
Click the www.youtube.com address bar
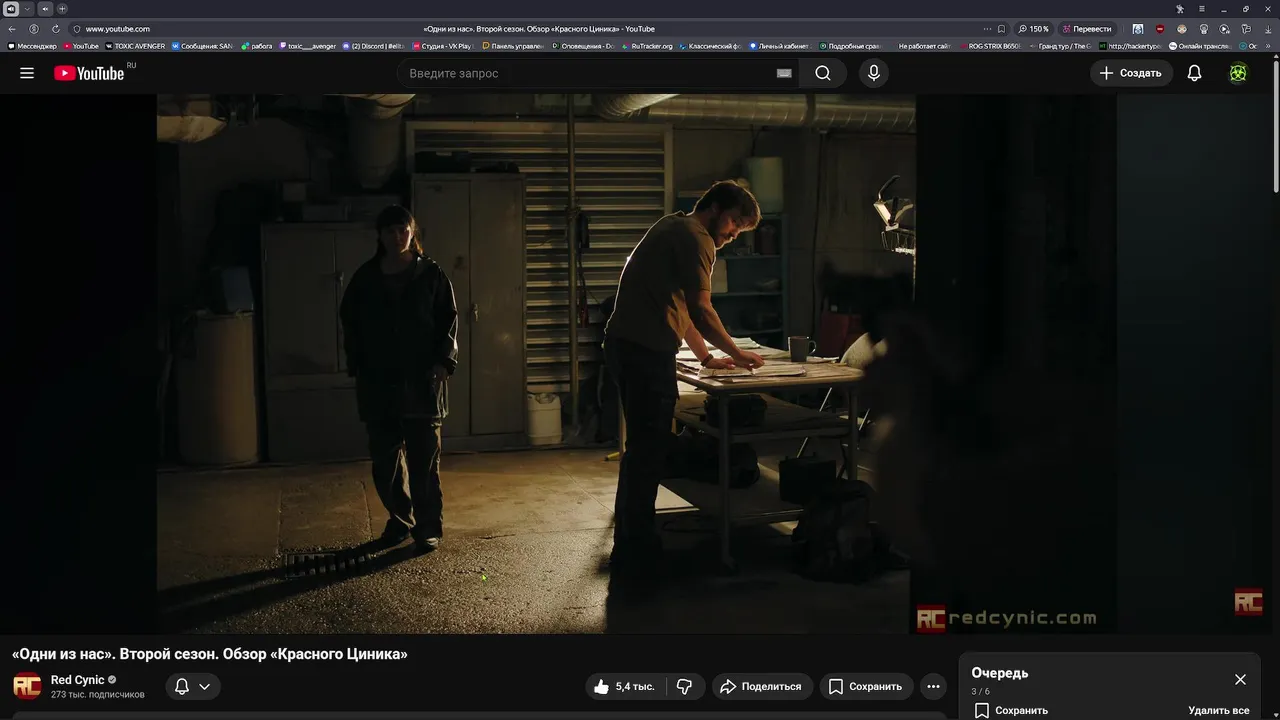click(118, 29)
